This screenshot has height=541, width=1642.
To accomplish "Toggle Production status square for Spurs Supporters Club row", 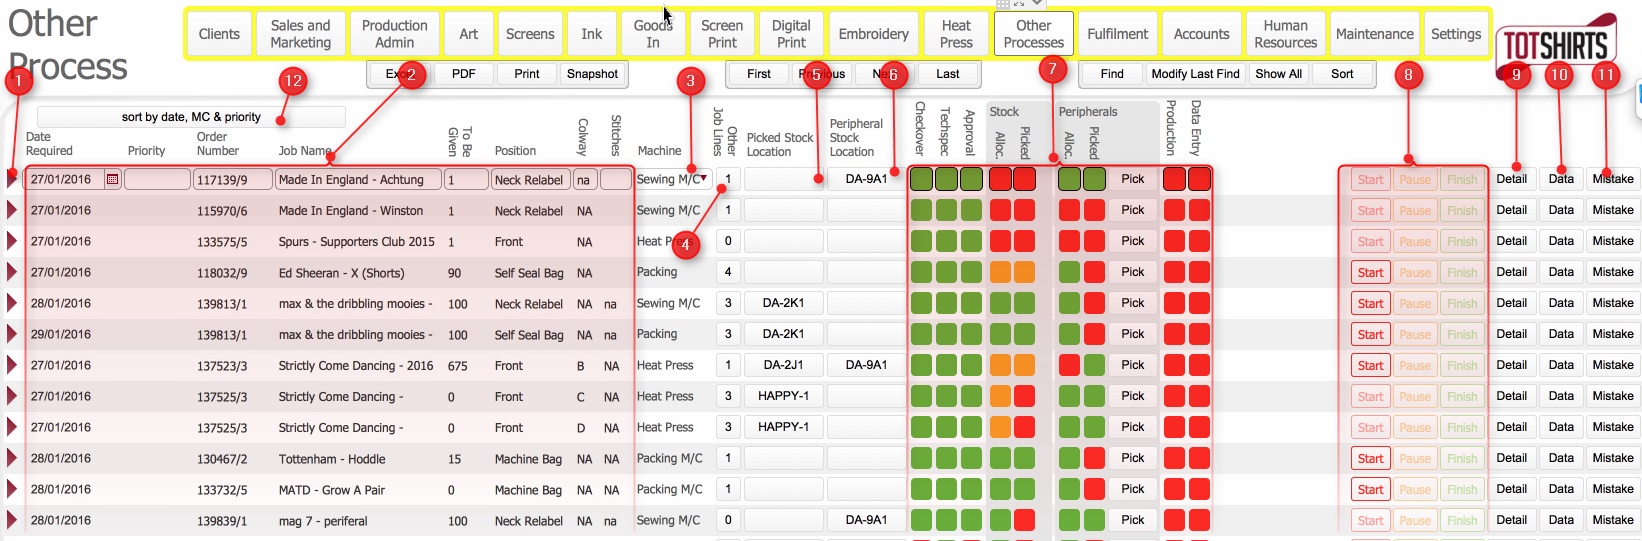I will point(1174,241).
